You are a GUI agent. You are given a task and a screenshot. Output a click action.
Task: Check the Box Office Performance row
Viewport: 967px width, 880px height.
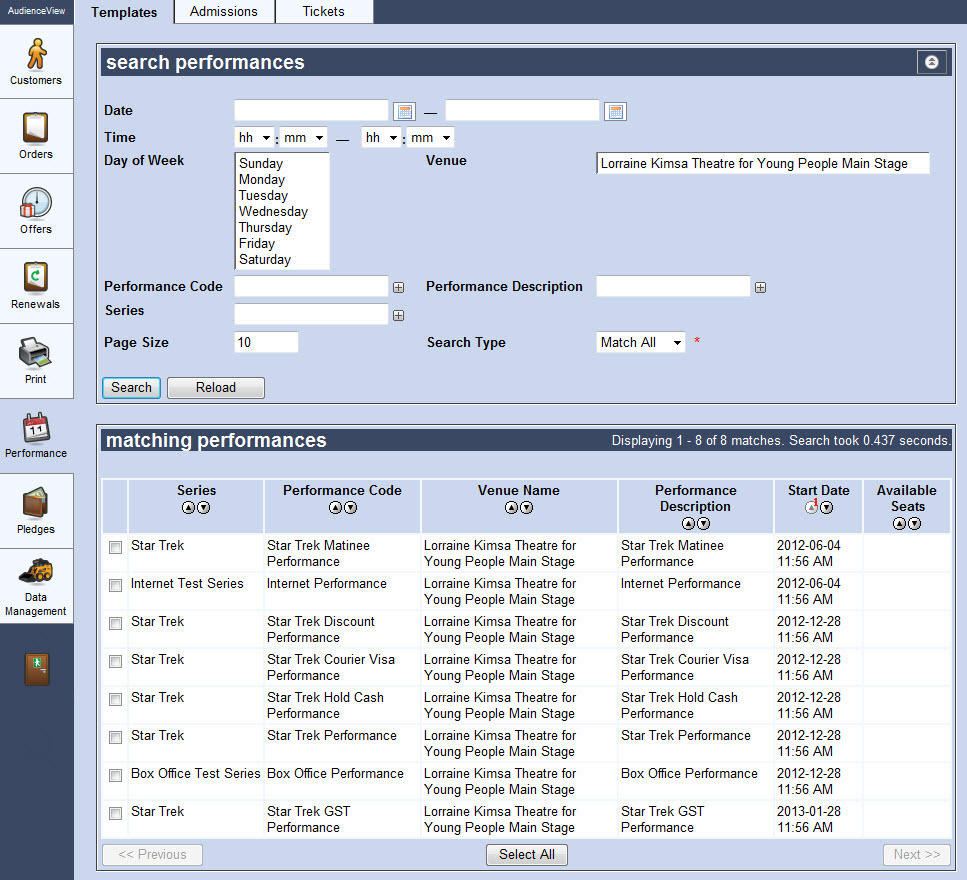(x=115, y=775)
